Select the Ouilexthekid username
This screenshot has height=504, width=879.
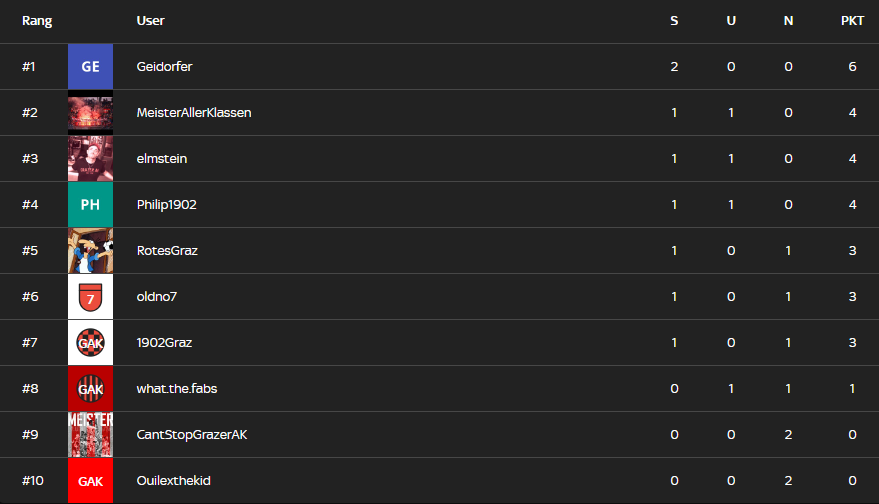(174, 480)
